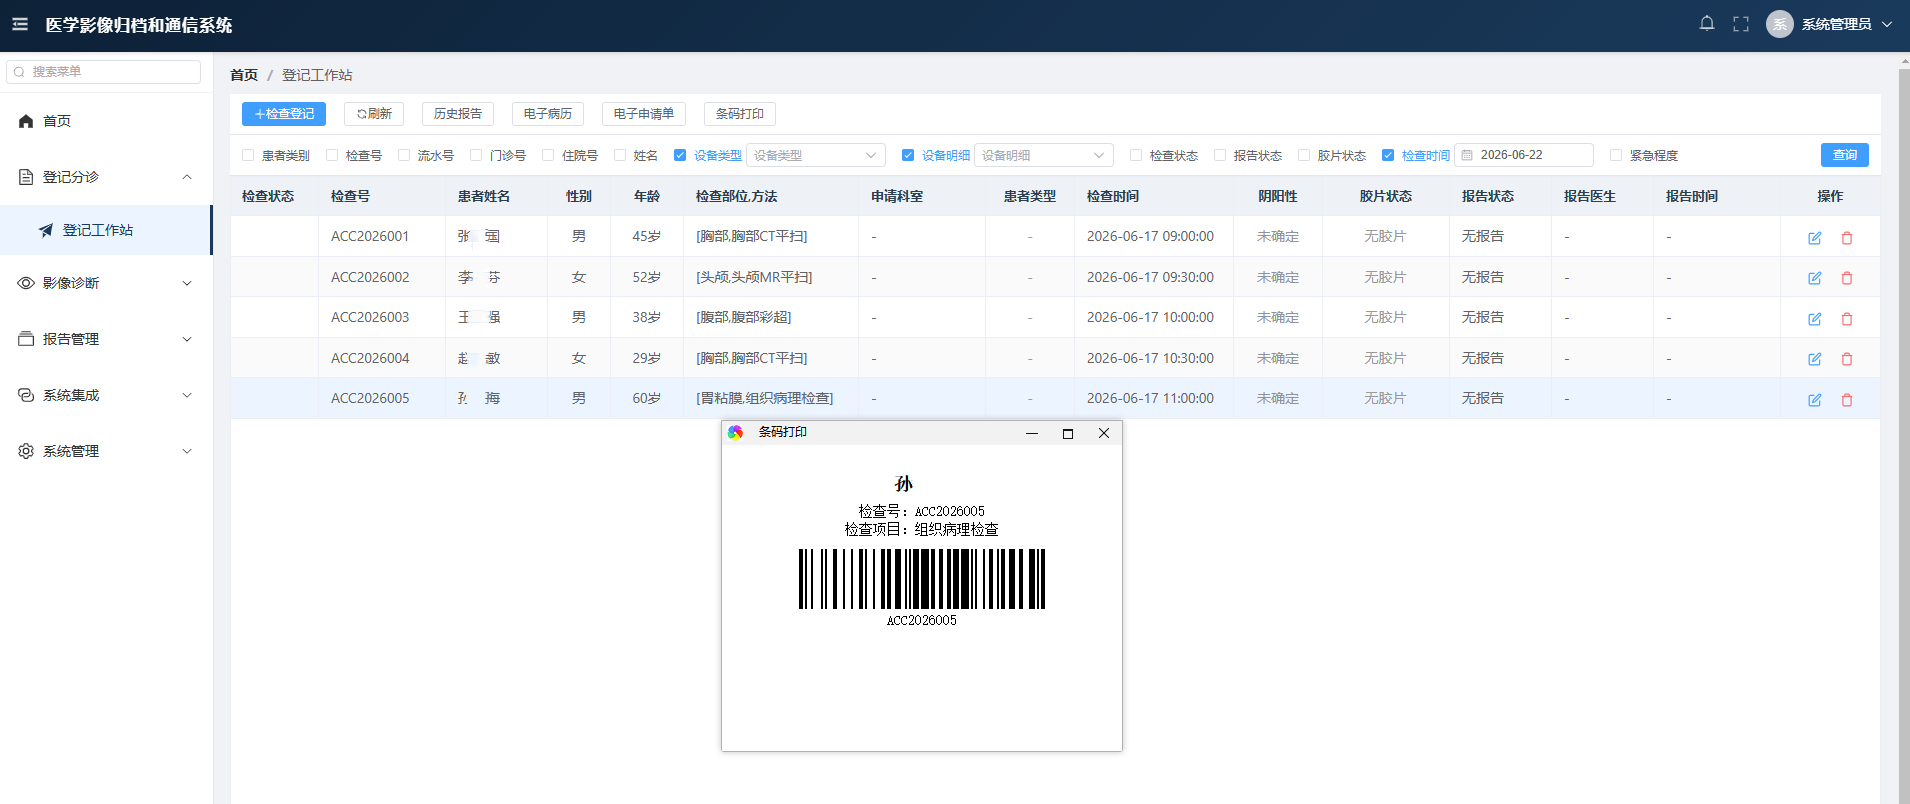
Task: Enable the 流水号 filter checkbox
Action: 404,155
